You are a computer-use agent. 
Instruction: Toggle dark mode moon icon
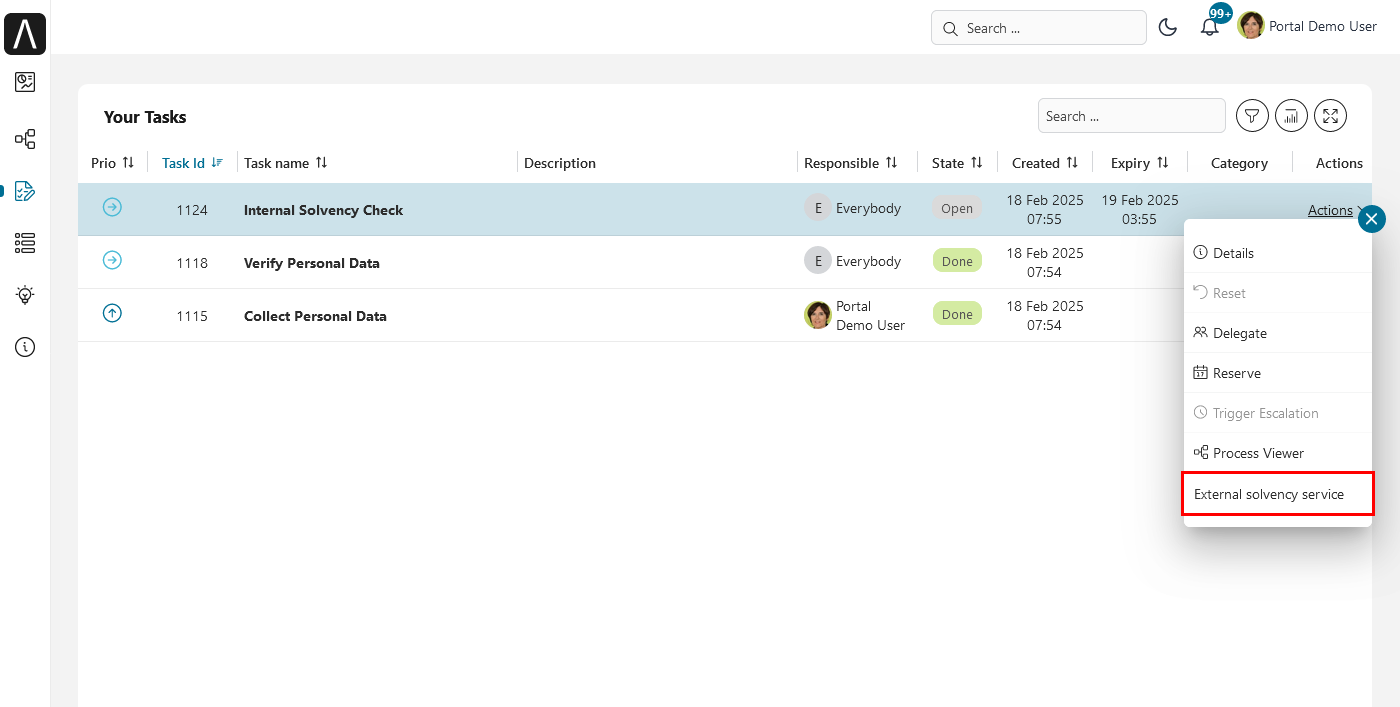(x=1167, y=28)
